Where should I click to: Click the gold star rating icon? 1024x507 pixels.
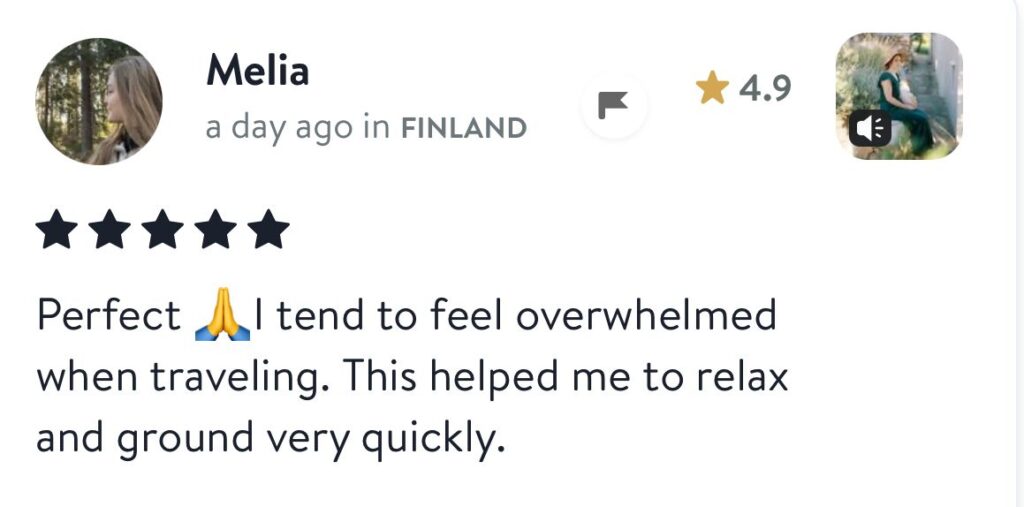tap(712, 90)
